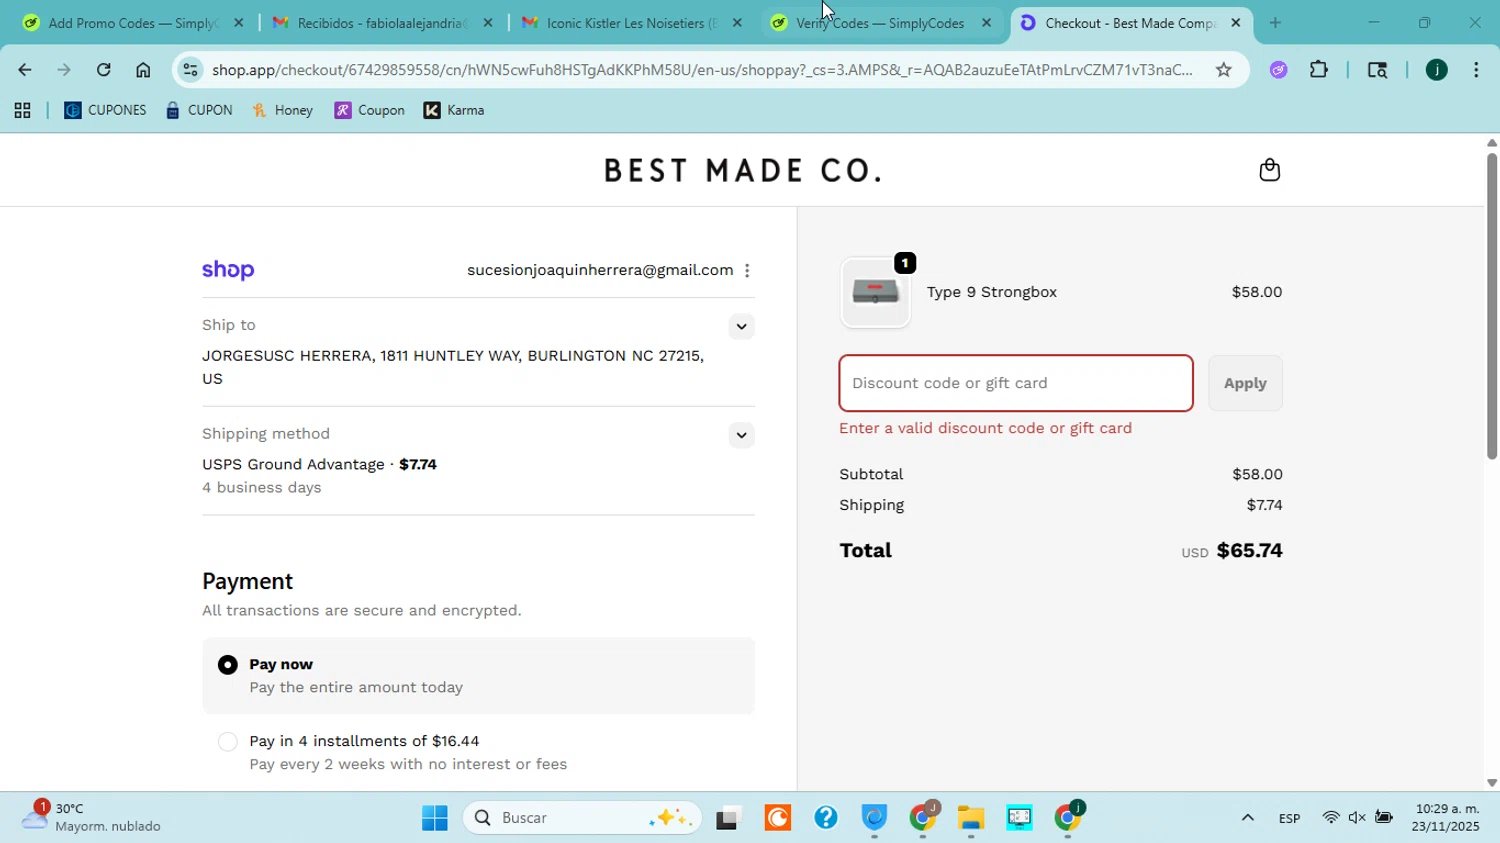Image resolution: width=1500 pixels, height=843 pixels.
Task: Open the CUPON bookmark
Action: [199, 111]
